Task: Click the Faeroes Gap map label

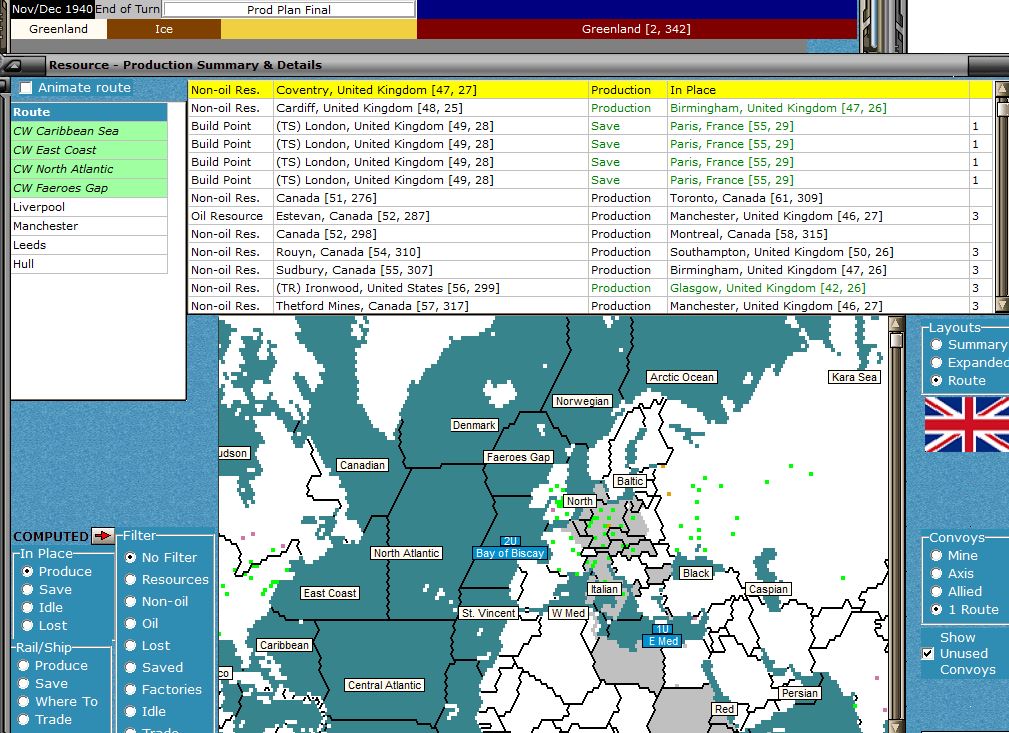Action: click(x=519, y=457)
